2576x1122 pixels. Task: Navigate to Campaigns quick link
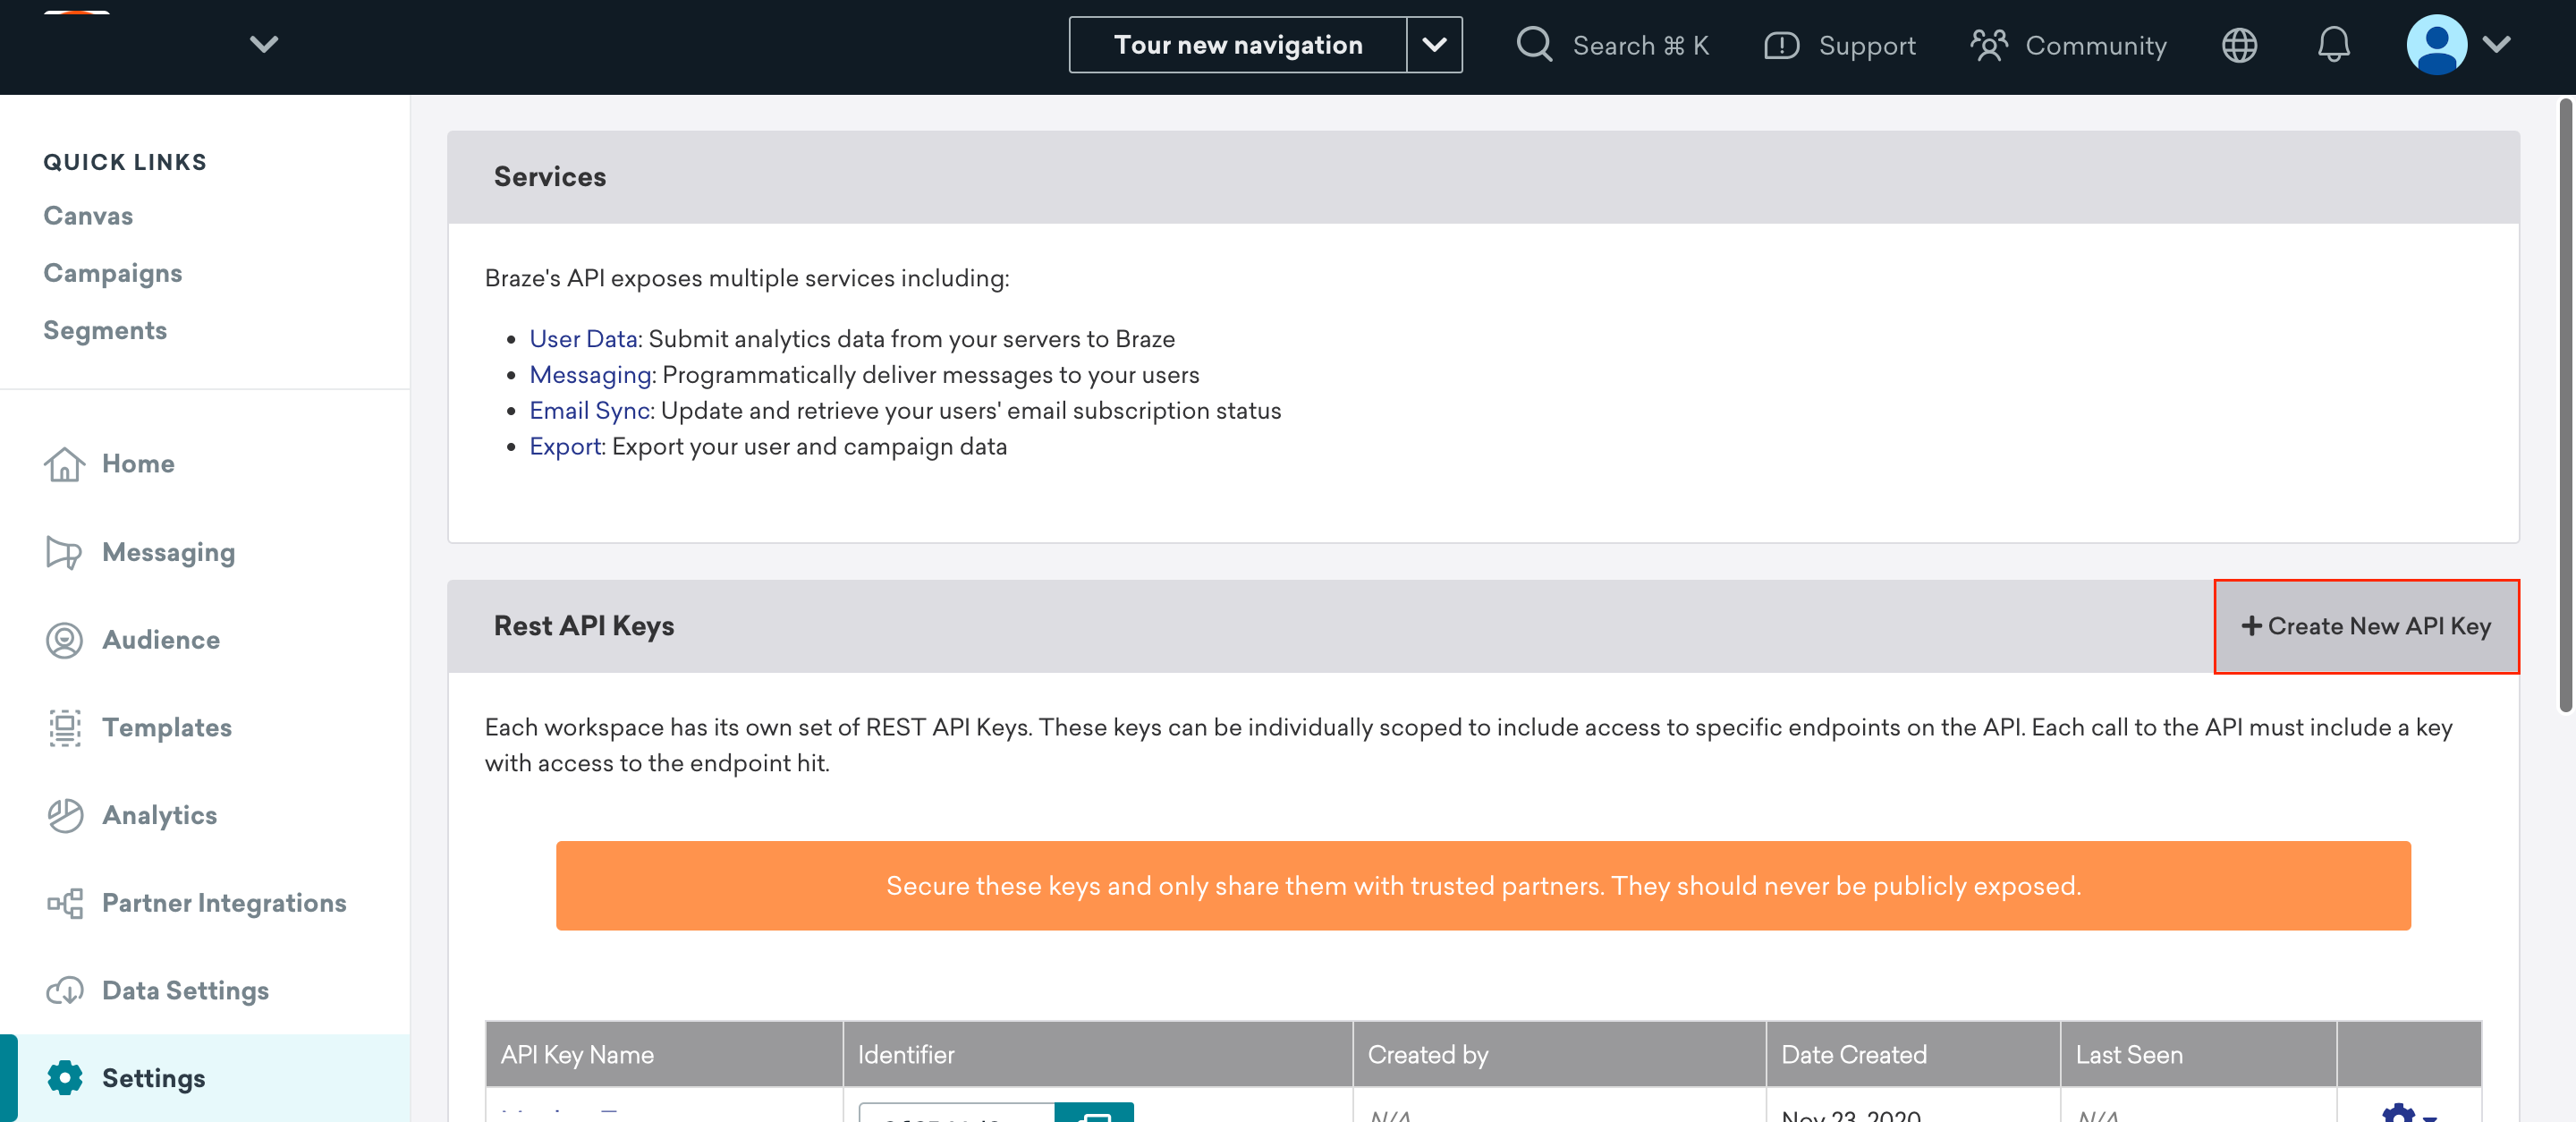point(112,272)
